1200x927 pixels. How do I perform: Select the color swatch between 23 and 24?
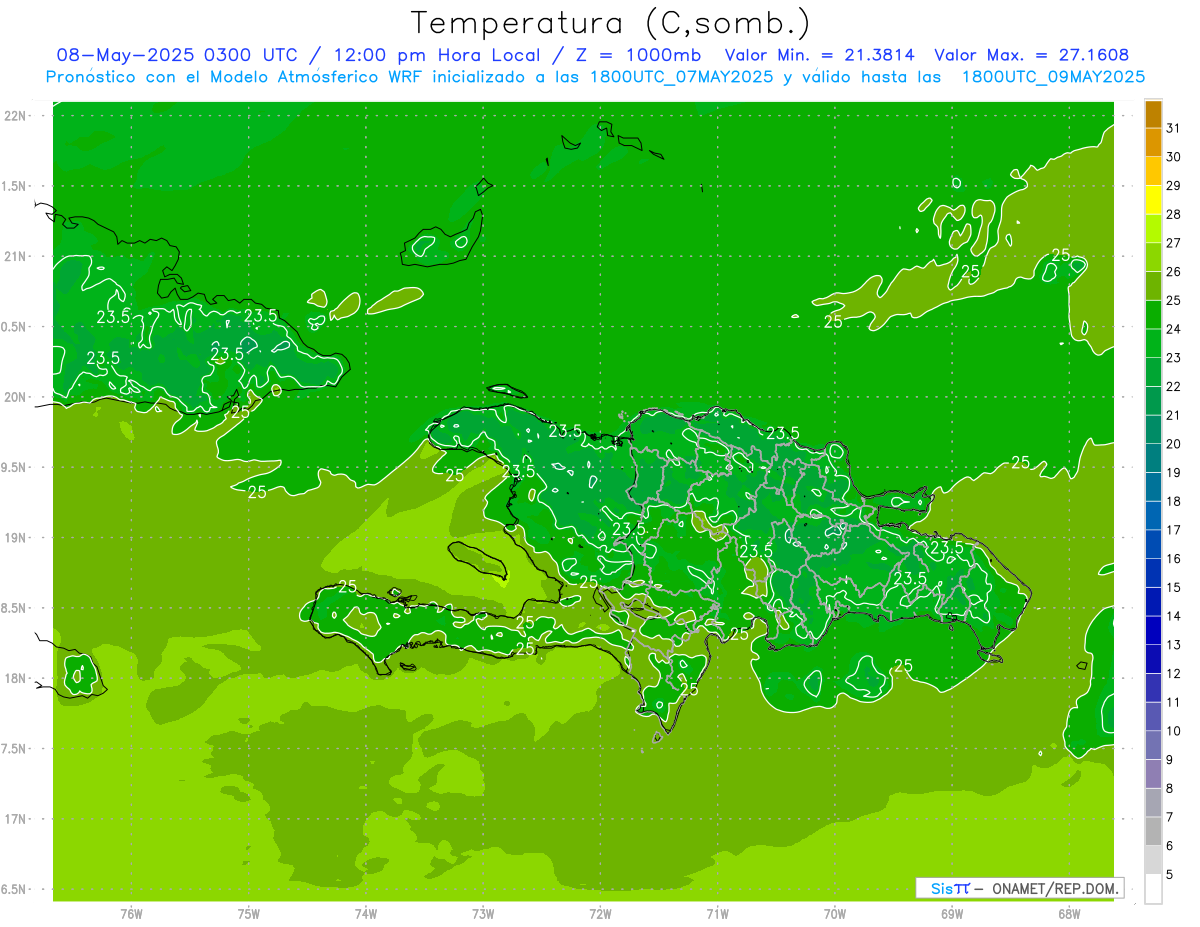tap(1153, 344)
